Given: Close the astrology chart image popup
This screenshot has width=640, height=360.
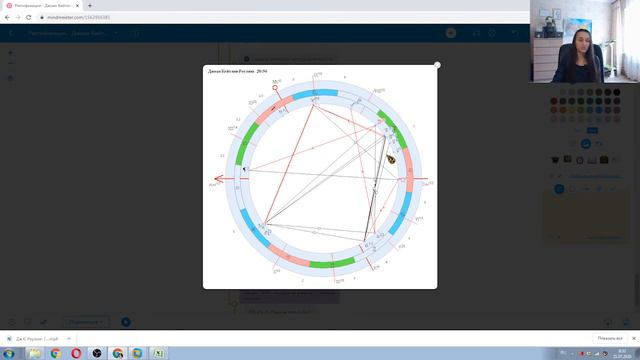Looking at the screenshot, I should (437, 65).
